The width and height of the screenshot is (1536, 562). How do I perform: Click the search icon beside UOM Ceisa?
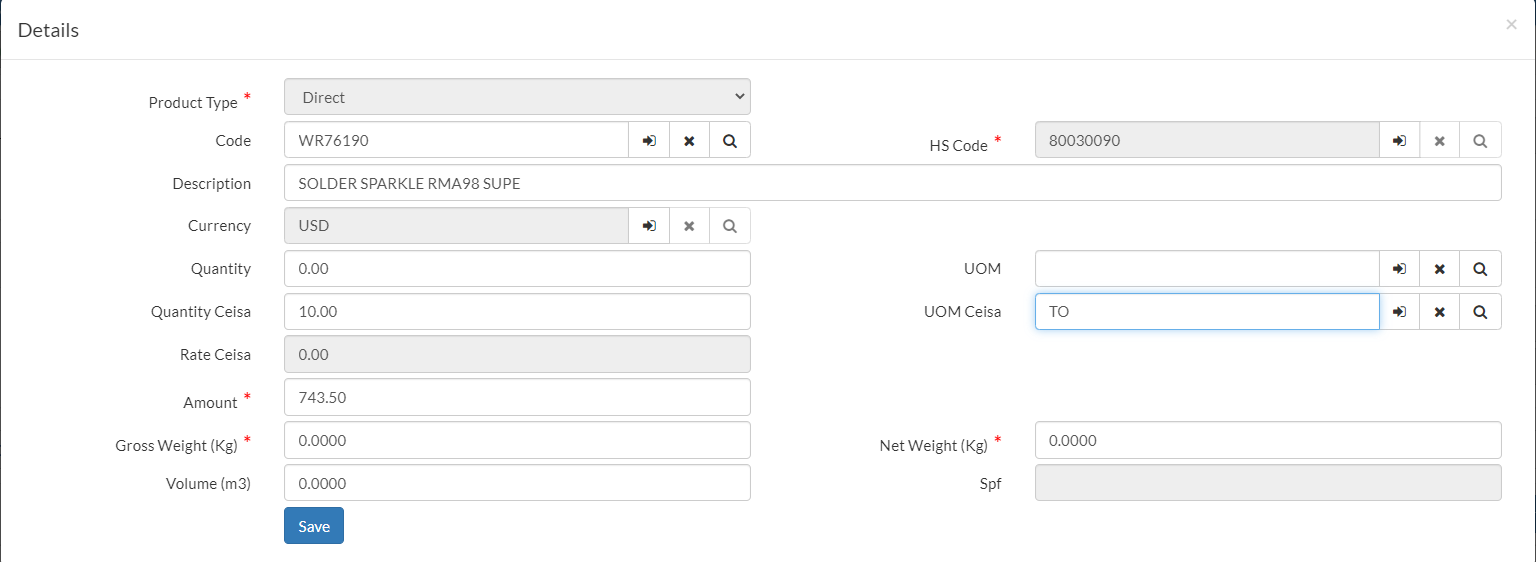[x=1480, y=312]
